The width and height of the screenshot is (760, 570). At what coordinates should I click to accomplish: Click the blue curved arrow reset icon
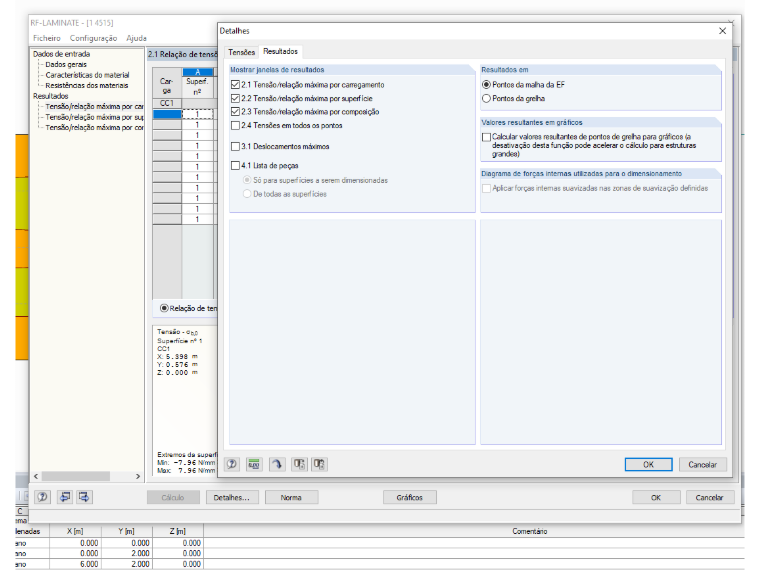coord(277,464)
